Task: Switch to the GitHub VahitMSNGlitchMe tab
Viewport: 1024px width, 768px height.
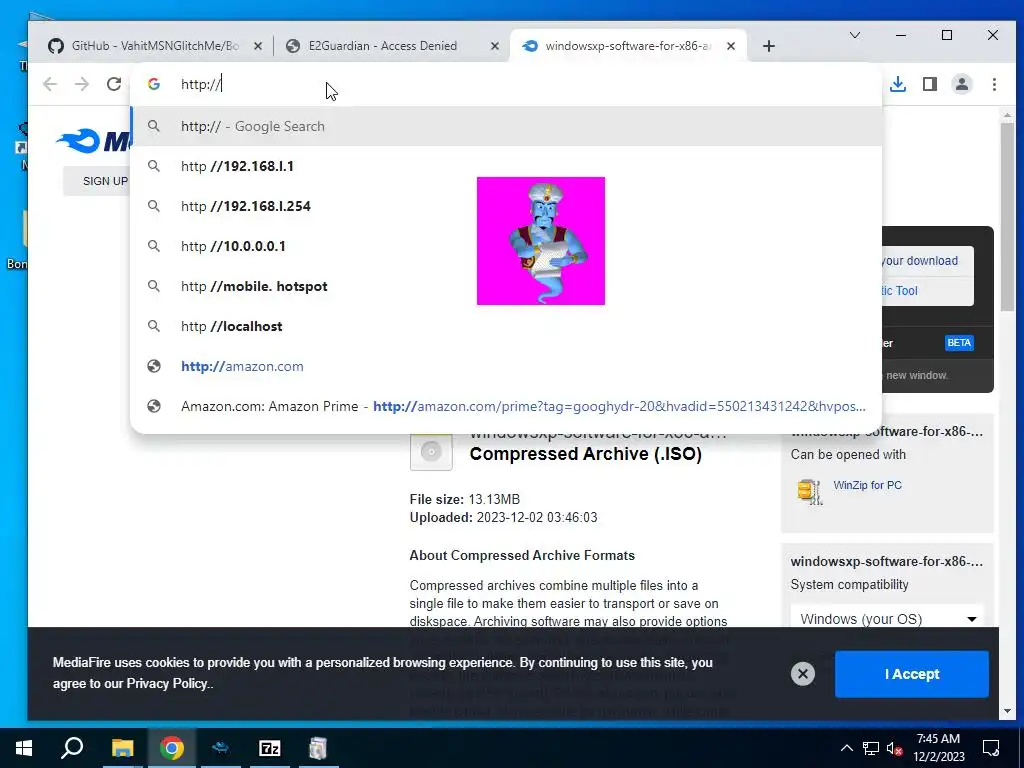Action: pyautogui.click(x=155, y=46)
